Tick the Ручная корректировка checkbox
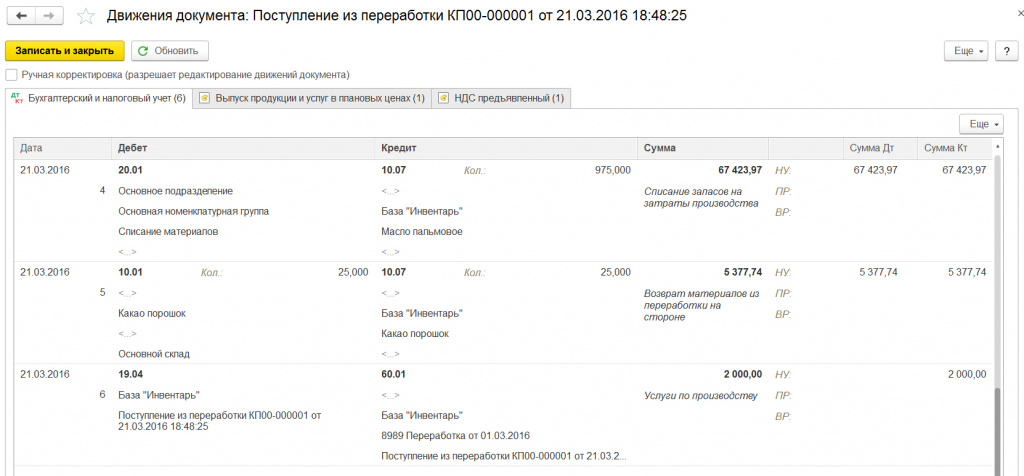 pos(11,75)
